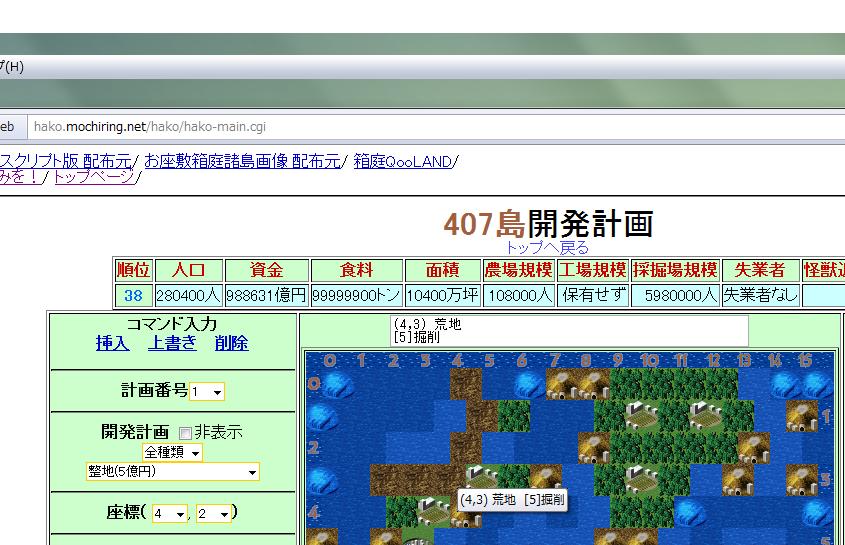Image resolution: width=845 pixels, height=545 pixels.
Task: Click the hako.mochiring.net address bar
Action: (x=435, y=127)
